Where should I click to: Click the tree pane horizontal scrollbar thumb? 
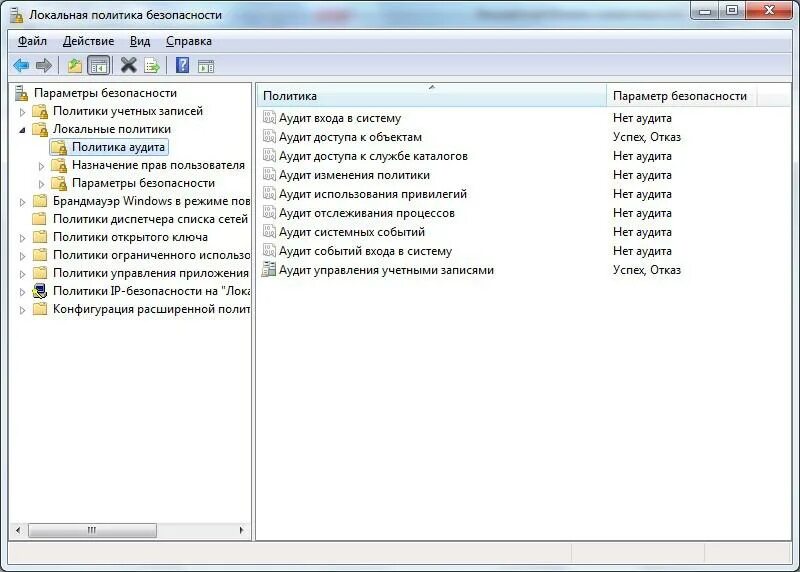pyautogui.click(x=92, y=530)
